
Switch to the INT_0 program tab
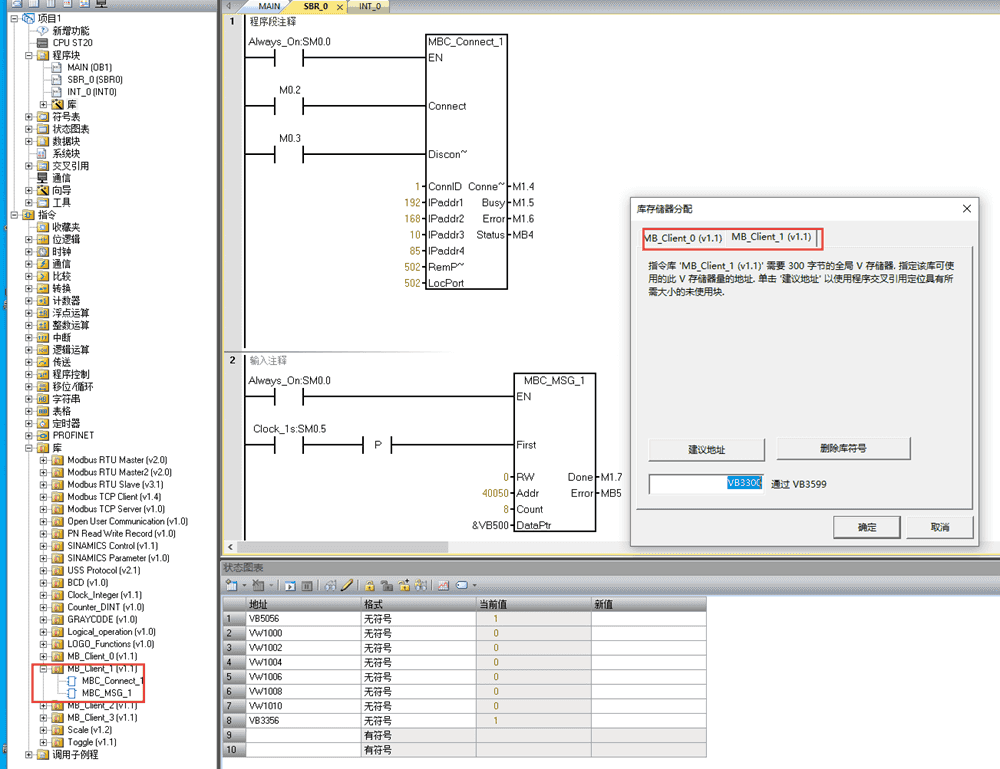tap(368, 7)
